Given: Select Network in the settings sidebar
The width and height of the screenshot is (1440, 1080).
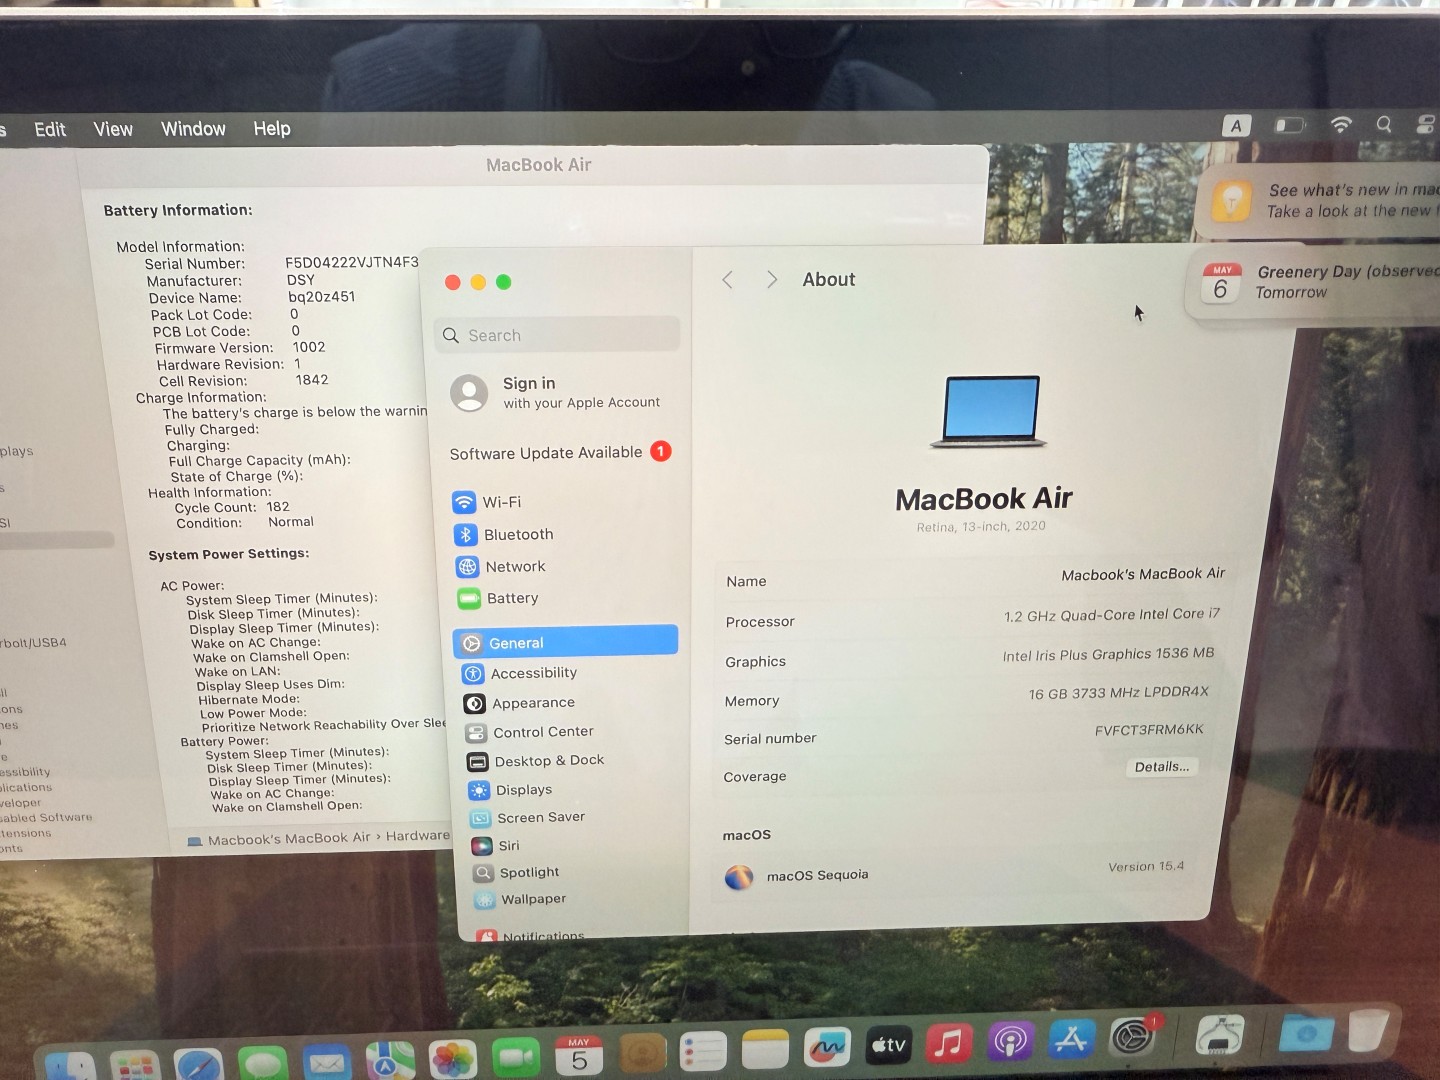Looking at the screenshot, I should (501, 566).
